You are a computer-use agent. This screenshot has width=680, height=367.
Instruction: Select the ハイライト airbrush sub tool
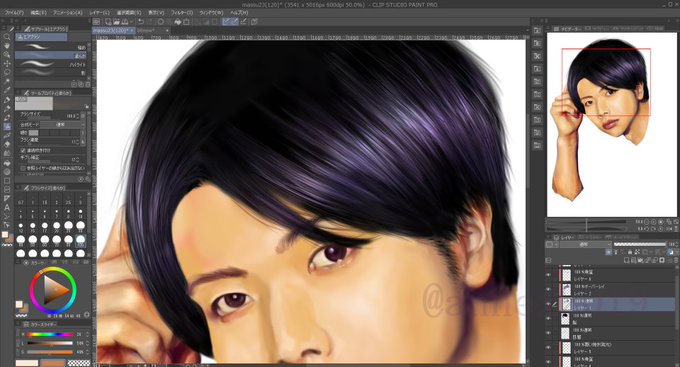(x=51, y=64)
